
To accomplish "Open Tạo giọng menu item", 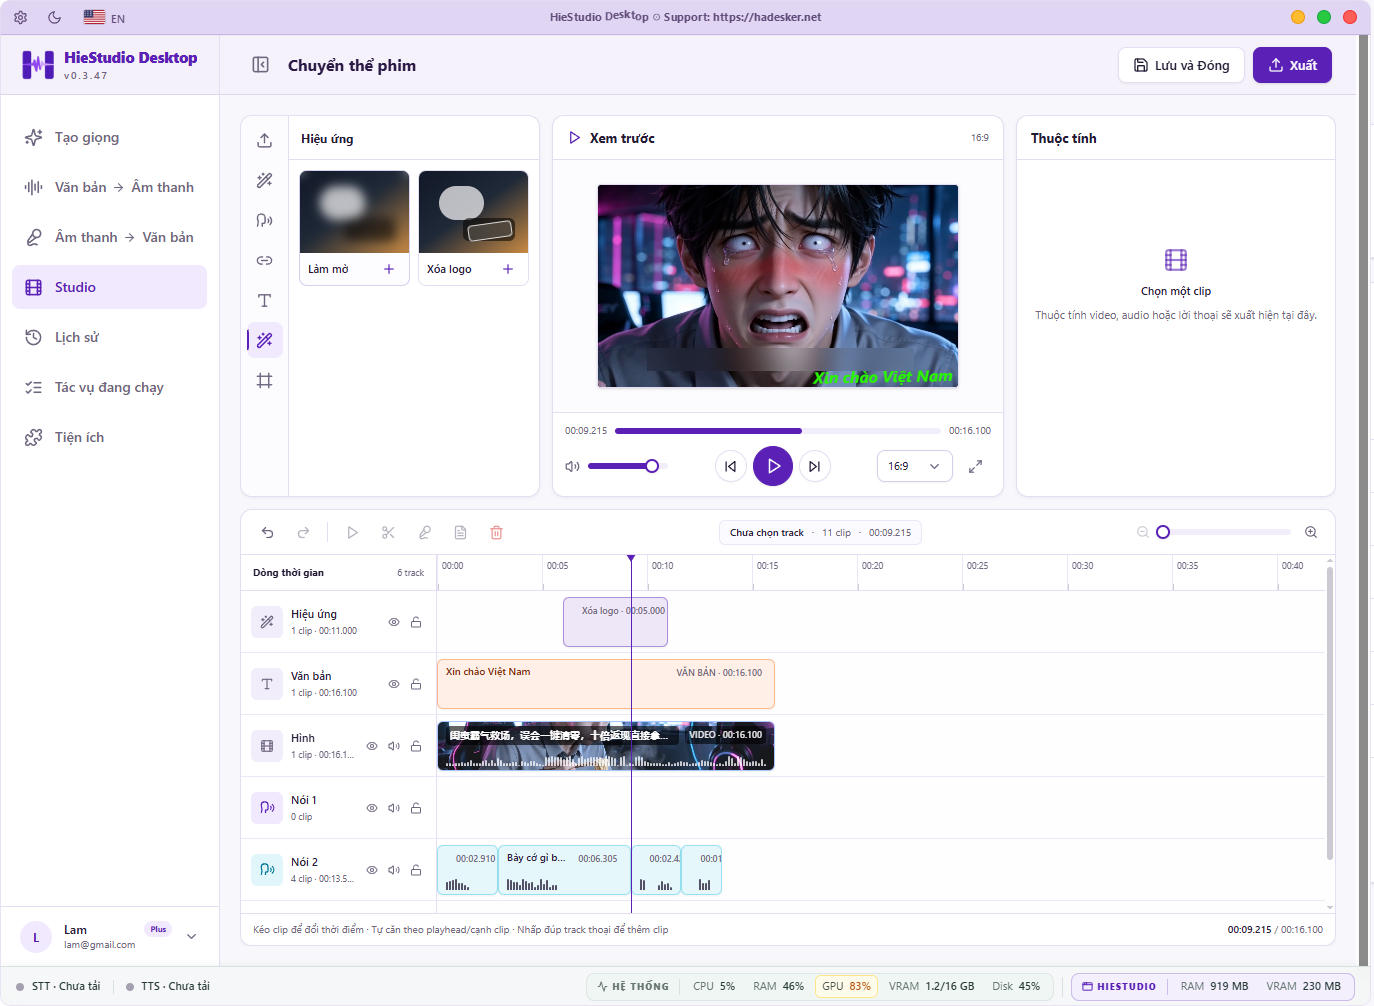I will [109, 137].
